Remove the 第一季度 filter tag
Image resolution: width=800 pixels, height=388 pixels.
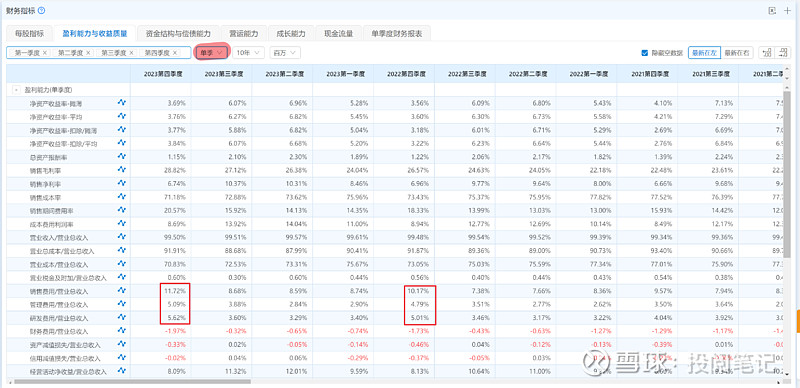(x=45, y=53)
